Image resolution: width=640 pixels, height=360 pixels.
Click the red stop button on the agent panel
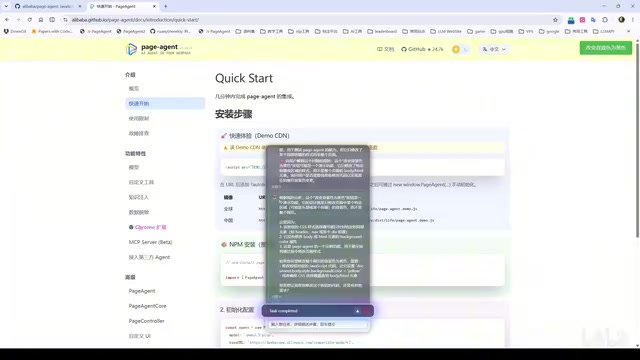(367, 311)
